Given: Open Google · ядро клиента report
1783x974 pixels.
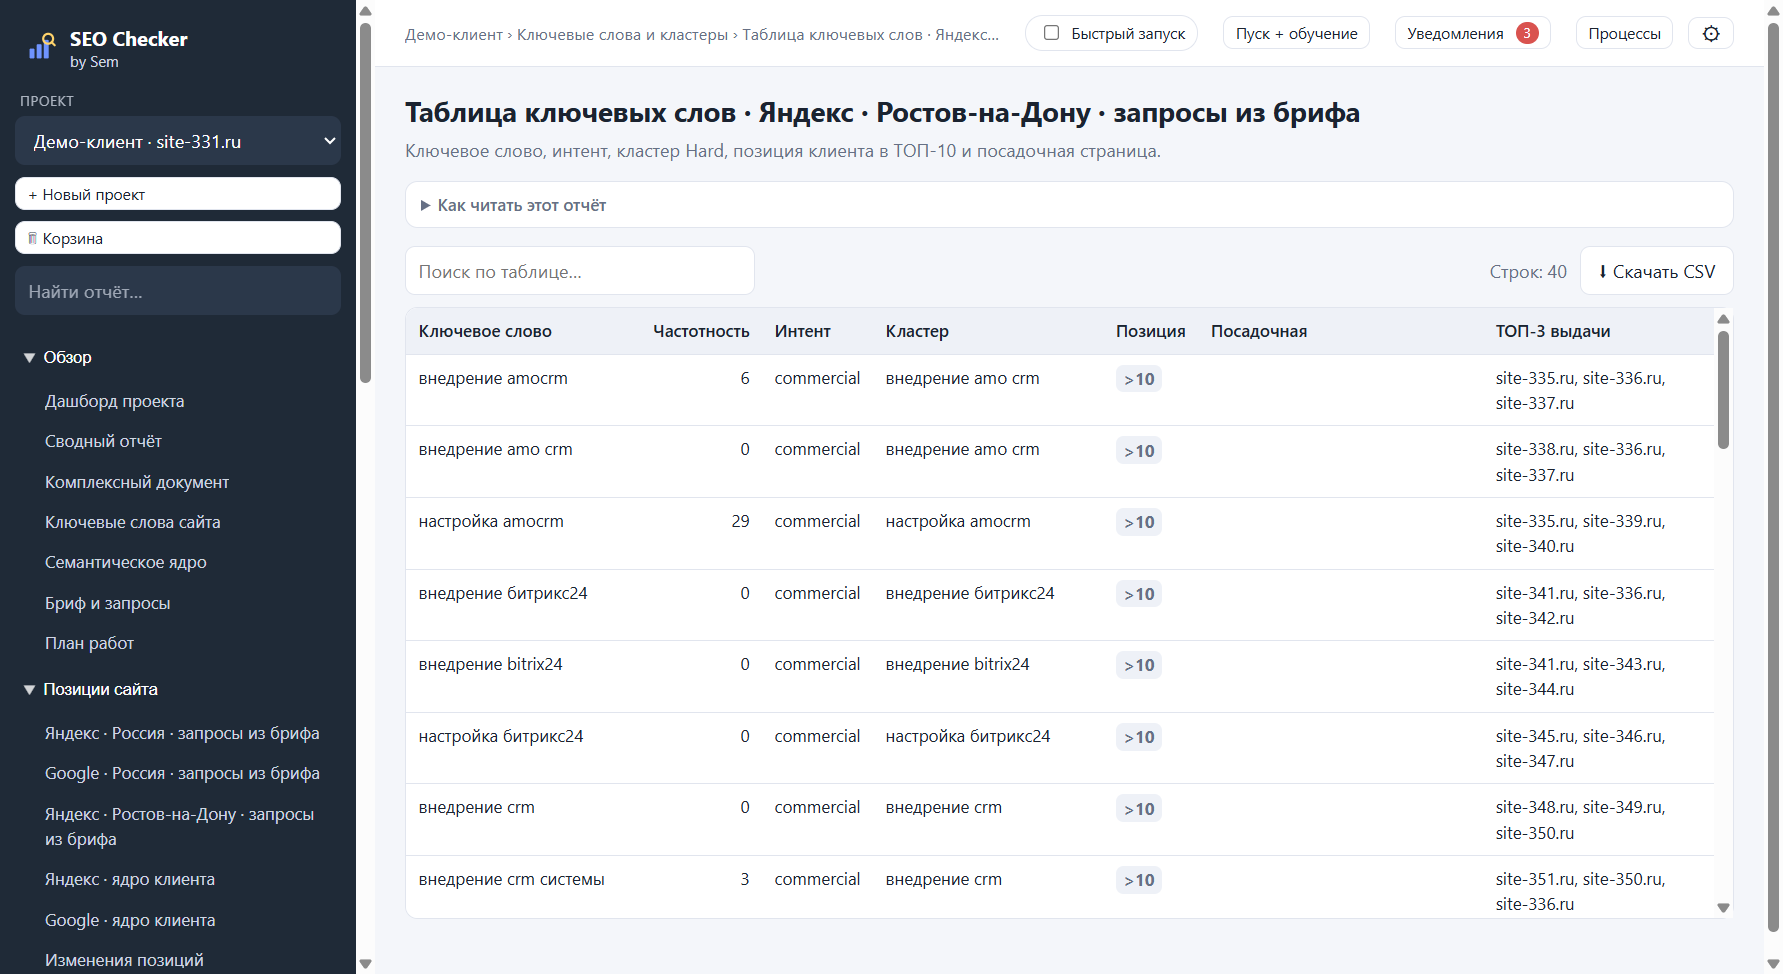Looking at the screenshot, I should click(x=130, y=920).
